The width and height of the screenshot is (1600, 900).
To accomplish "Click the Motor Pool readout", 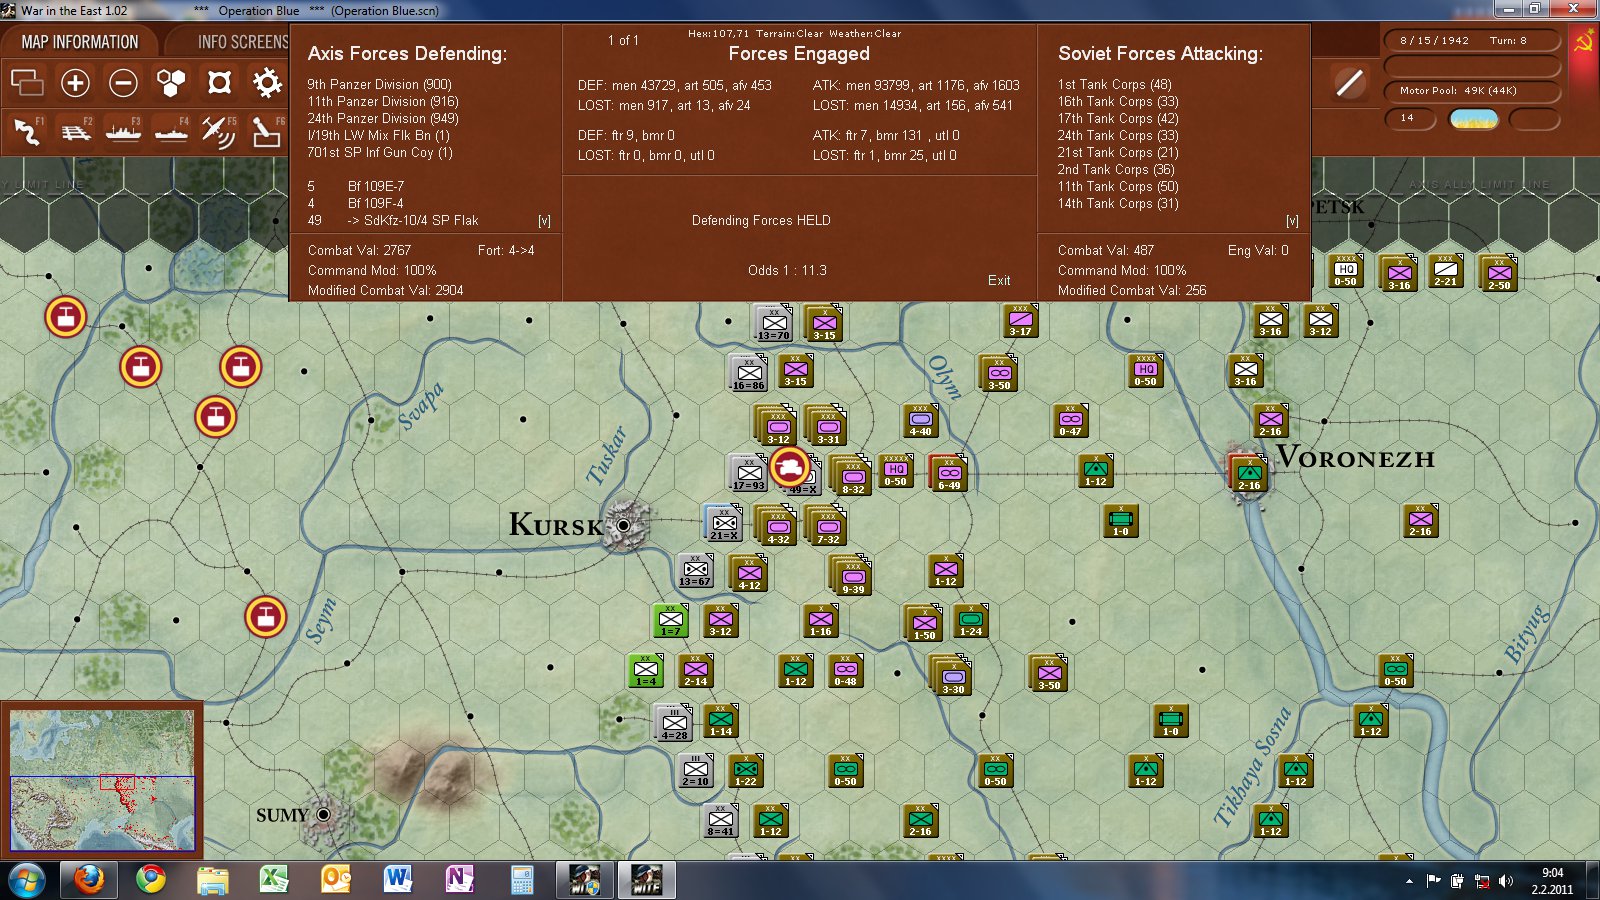I will click(1471, 91).
